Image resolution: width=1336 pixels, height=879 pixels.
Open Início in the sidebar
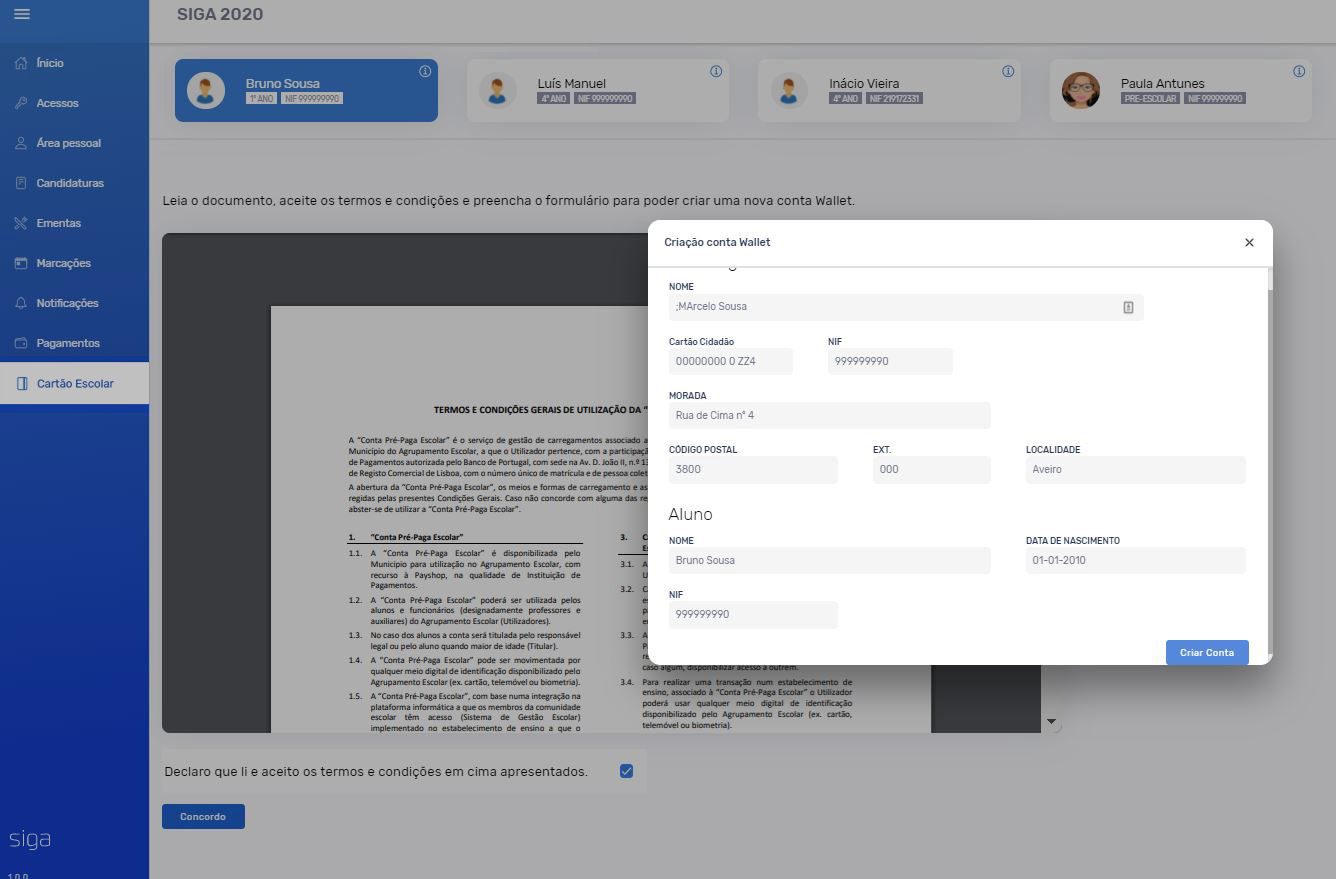50,63
